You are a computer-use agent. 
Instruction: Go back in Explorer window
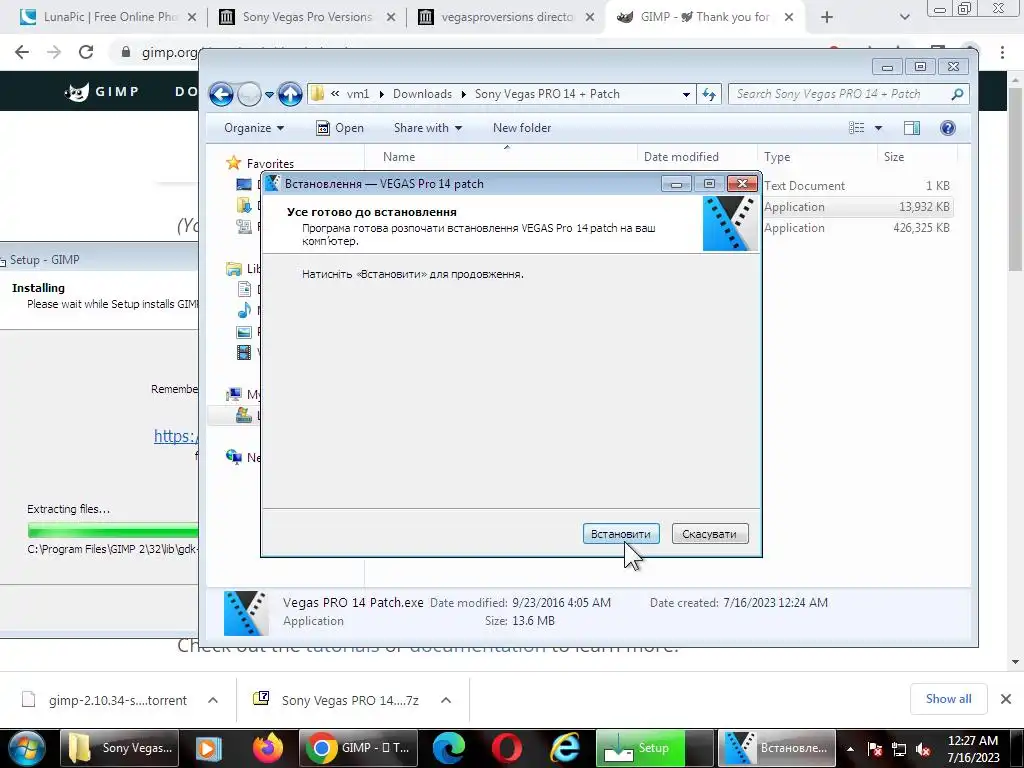tap(221, 95)
